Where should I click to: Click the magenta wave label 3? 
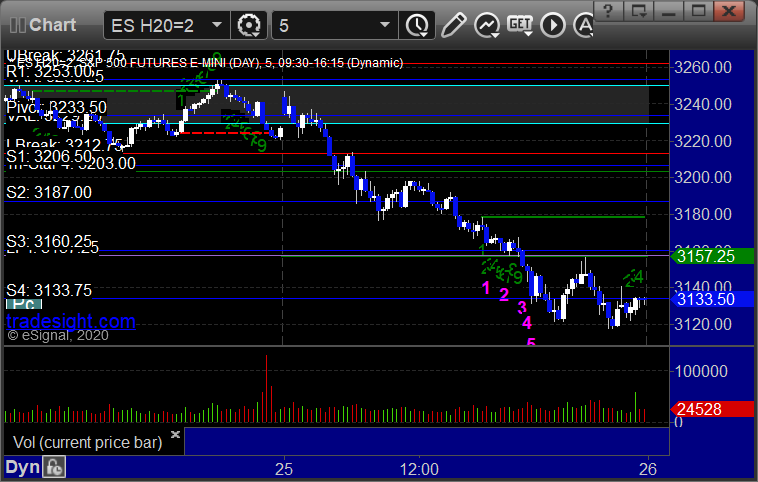(x=522, y=307)
